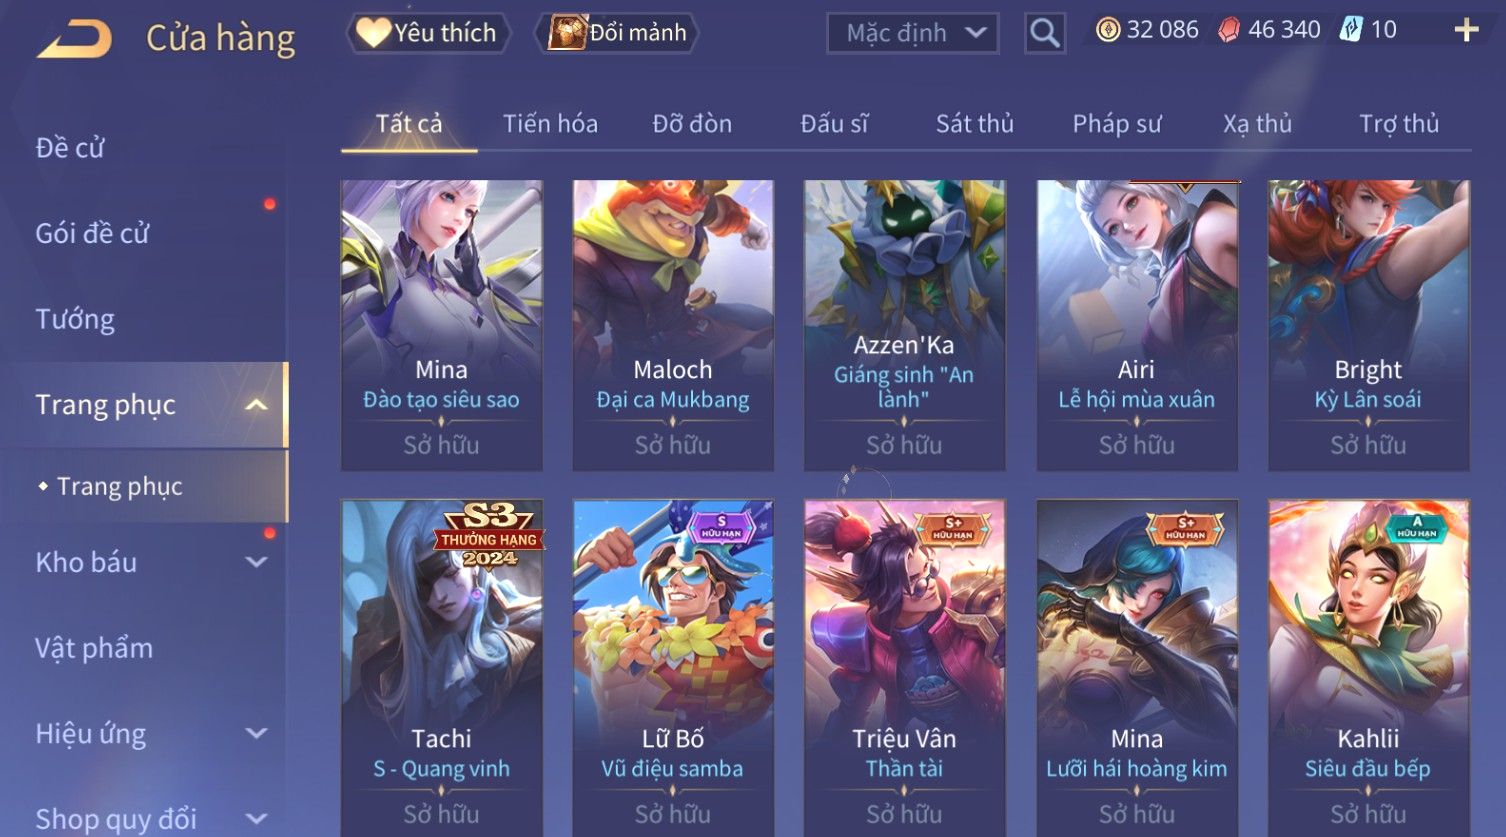Expand the Kho báu section
The height and width of the screenshot is (837, 1506).
click(256, 562)
